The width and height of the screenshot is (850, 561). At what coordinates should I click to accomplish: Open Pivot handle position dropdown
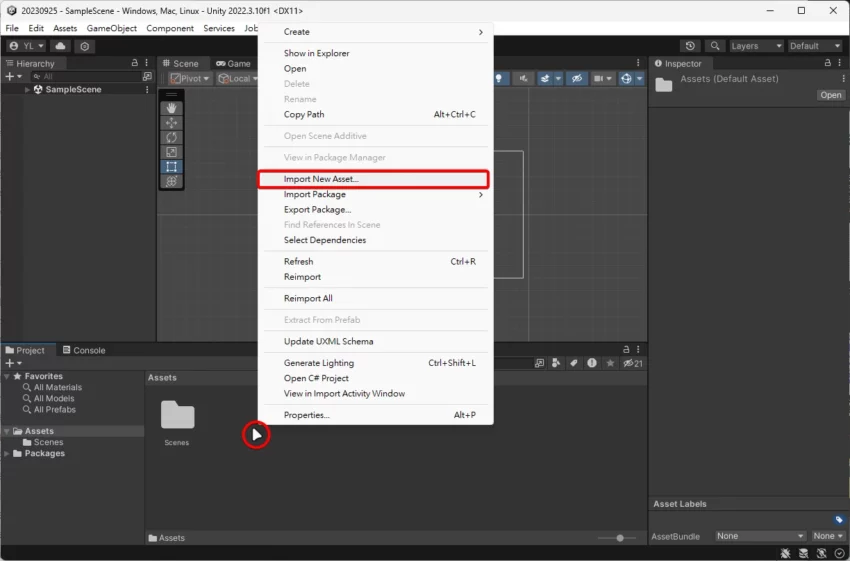[189, 79]
